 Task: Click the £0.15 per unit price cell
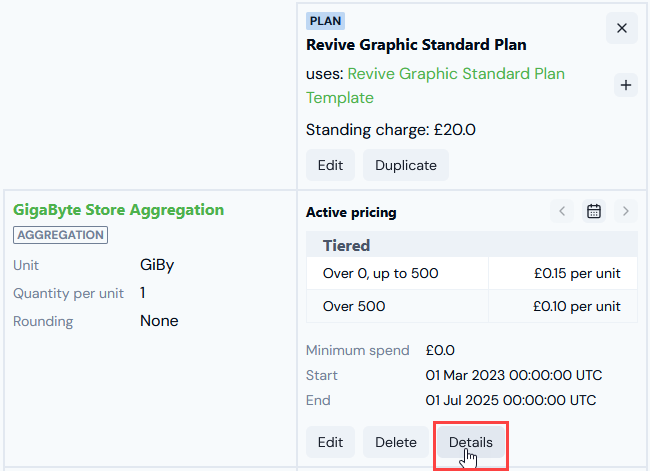563,273
